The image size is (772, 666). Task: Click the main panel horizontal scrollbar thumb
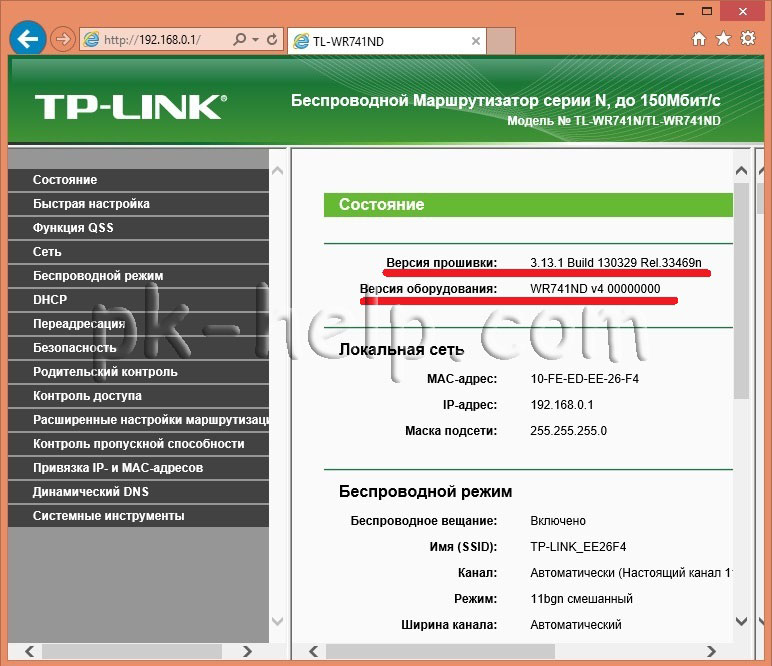click(x=440, y=651)
